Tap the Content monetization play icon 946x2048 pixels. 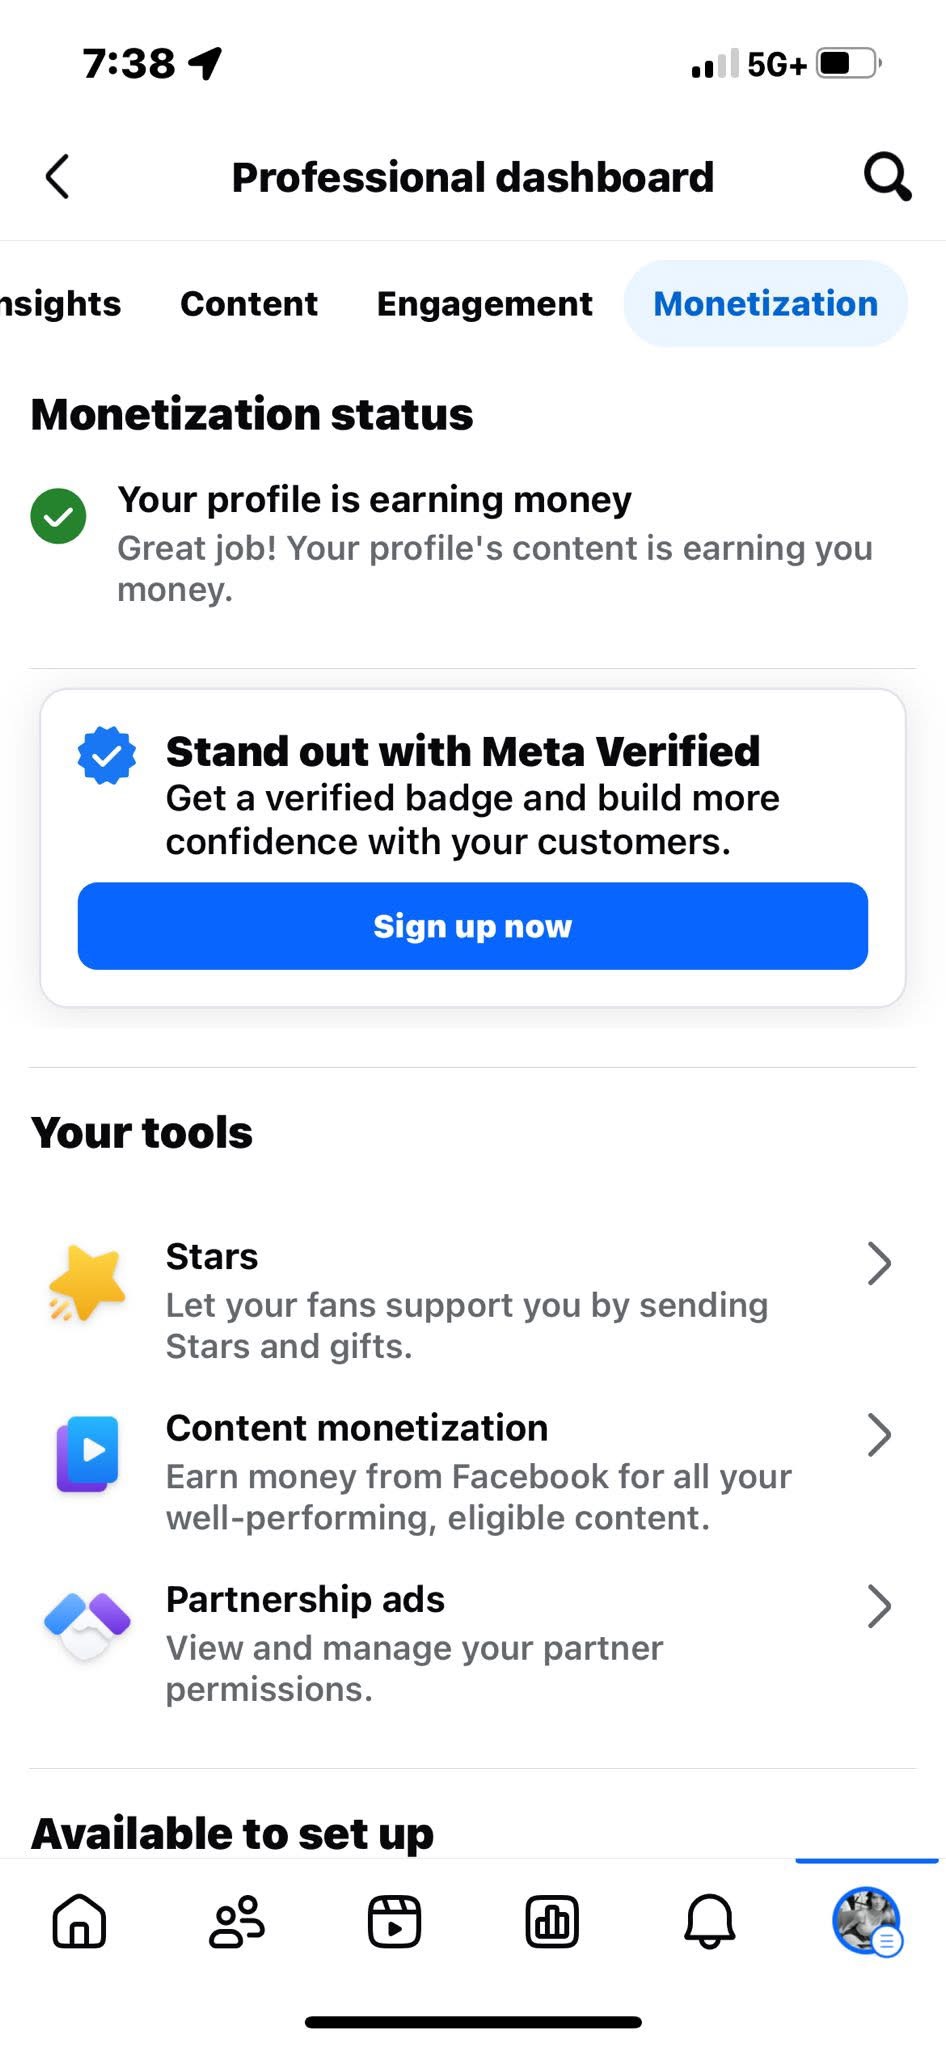point(88,1453)
